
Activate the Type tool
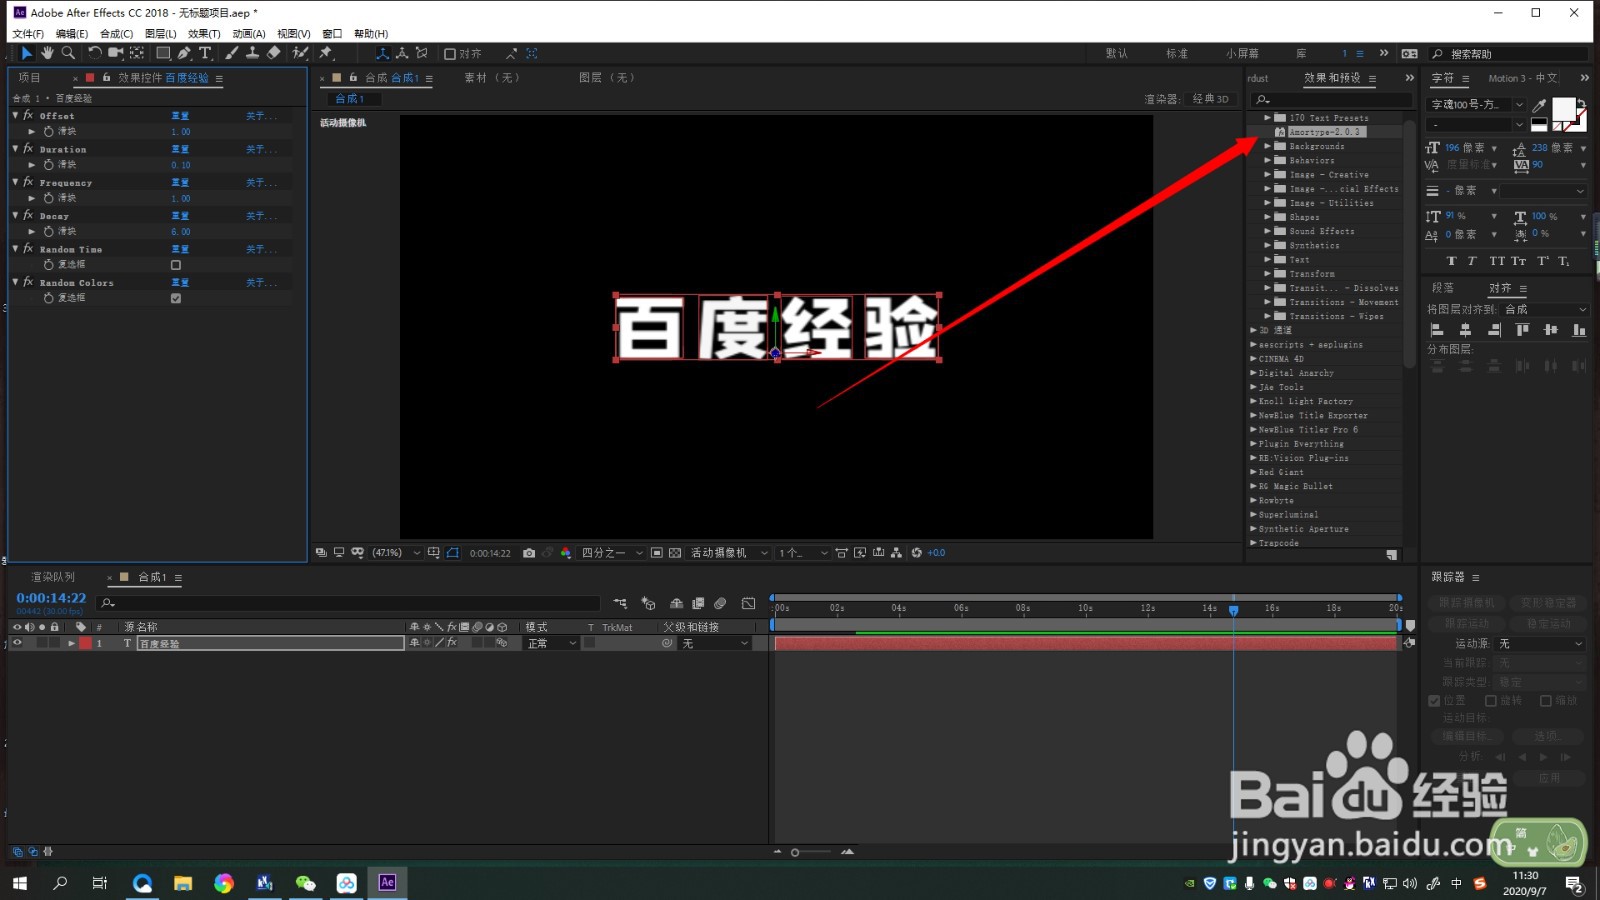pyautogui.click(x=205, y=53)
